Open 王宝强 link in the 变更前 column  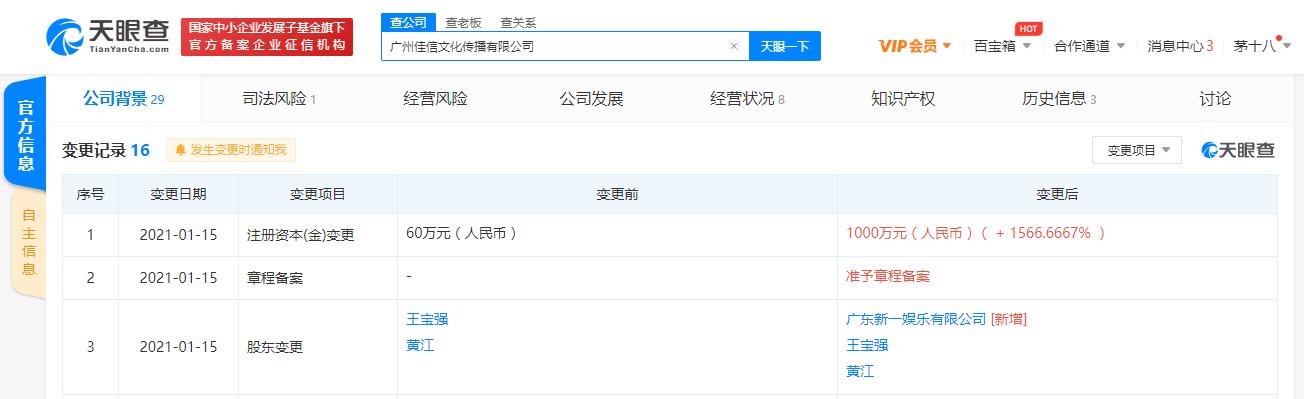(x=427, y=319)
